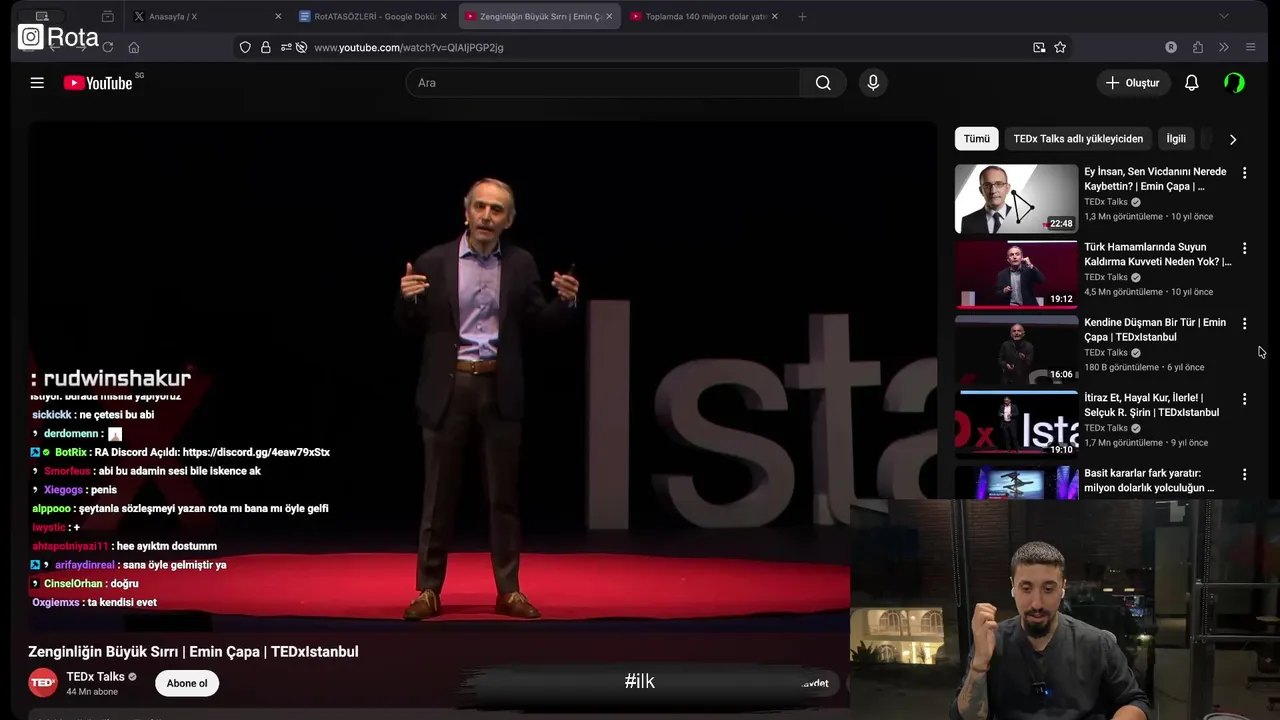Click TEDx Talks under Türk Hamamlarında
Screen dimensions: 1280x720
(x=1105, y=277)
